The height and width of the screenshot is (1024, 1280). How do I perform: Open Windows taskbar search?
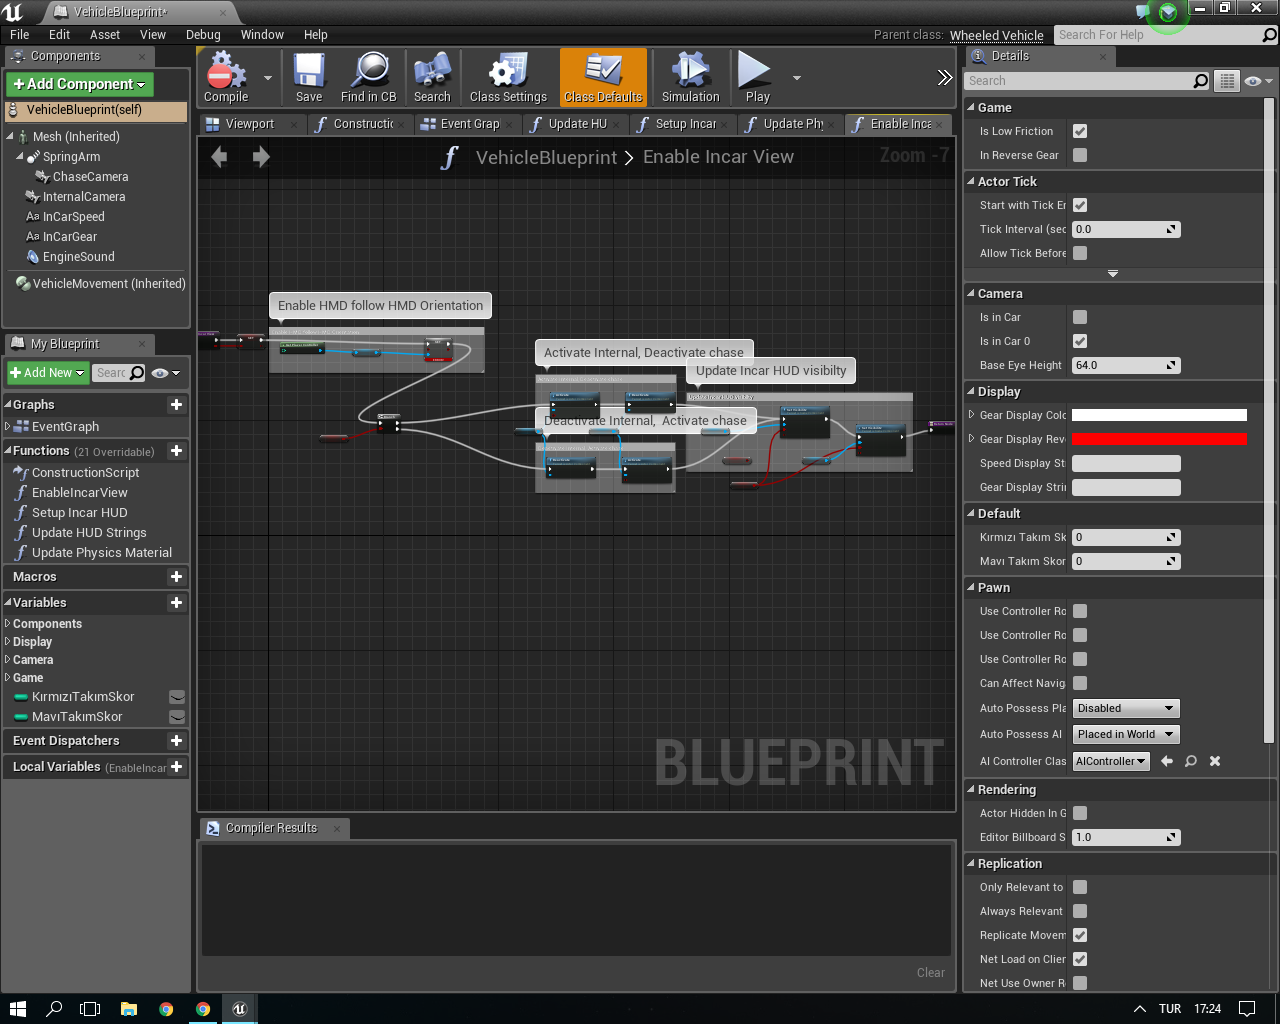tap(55, 1008)
